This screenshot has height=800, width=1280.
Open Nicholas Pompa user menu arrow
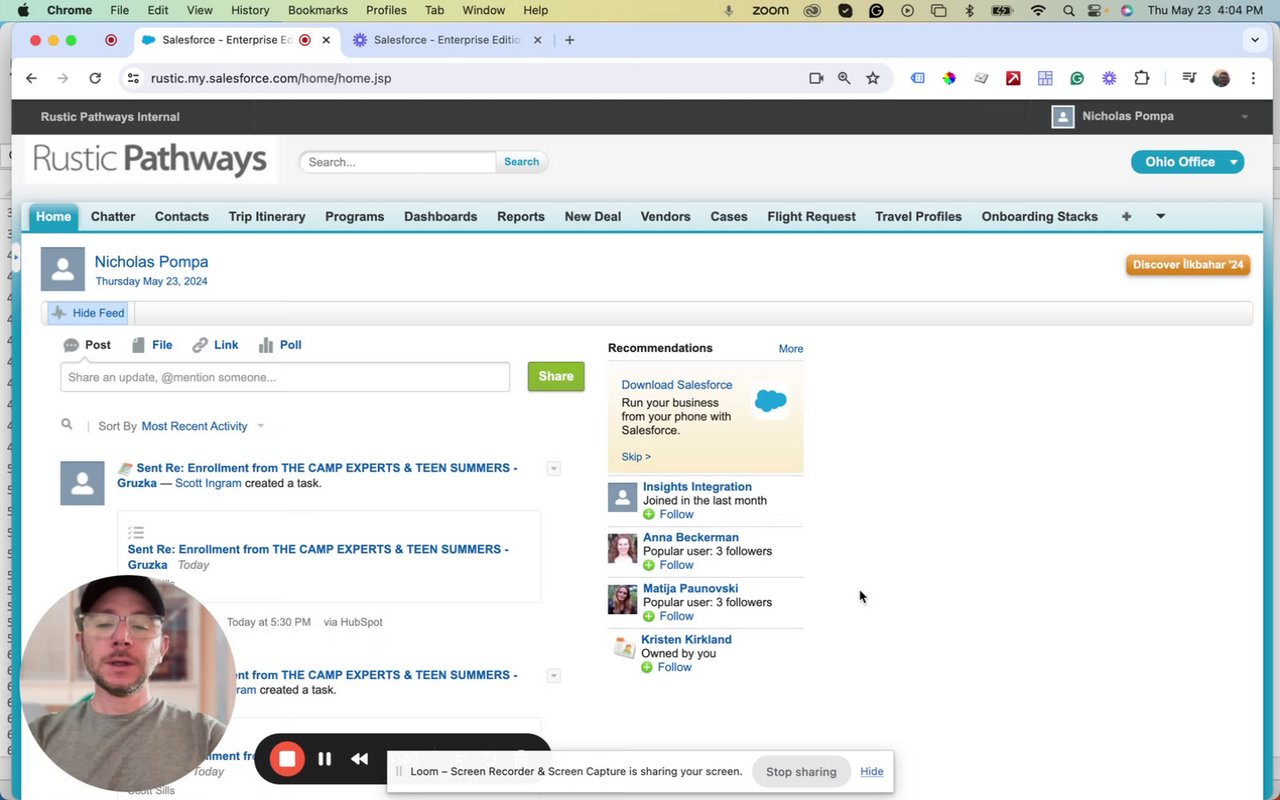[x=1245, y=117]
